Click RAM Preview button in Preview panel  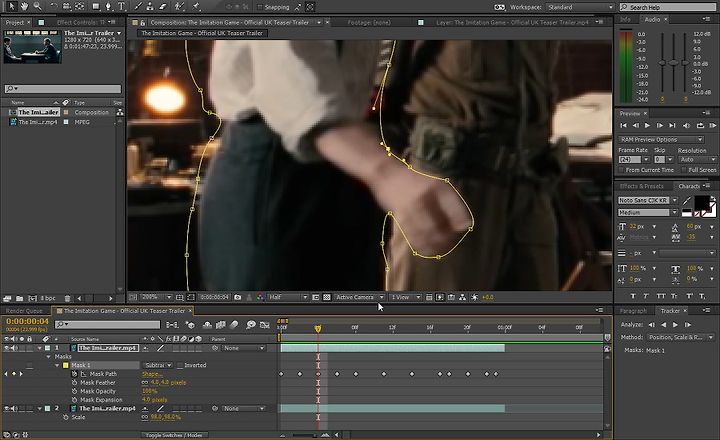click(x=713, y=125)
